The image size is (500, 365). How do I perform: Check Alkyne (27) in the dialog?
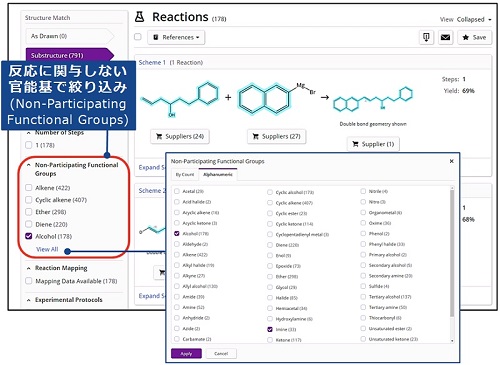(x=177, y=276)
